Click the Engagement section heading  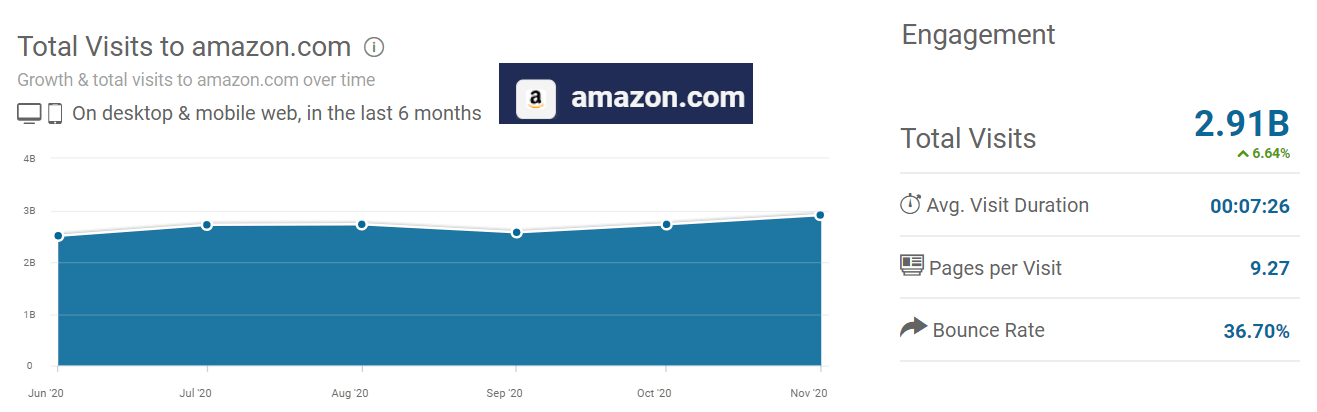coord(978,35)
